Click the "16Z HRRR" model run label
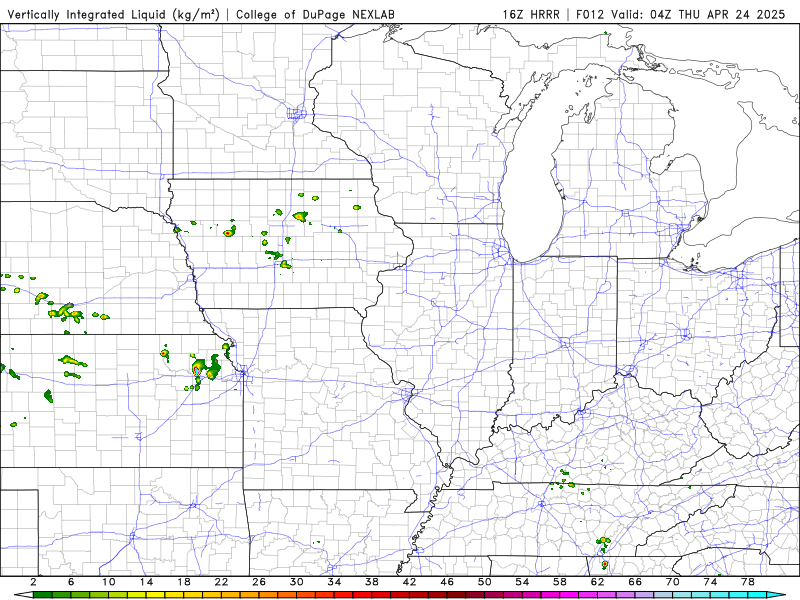Viewport: 800px width, 600px height. click(x=531, y=14)
